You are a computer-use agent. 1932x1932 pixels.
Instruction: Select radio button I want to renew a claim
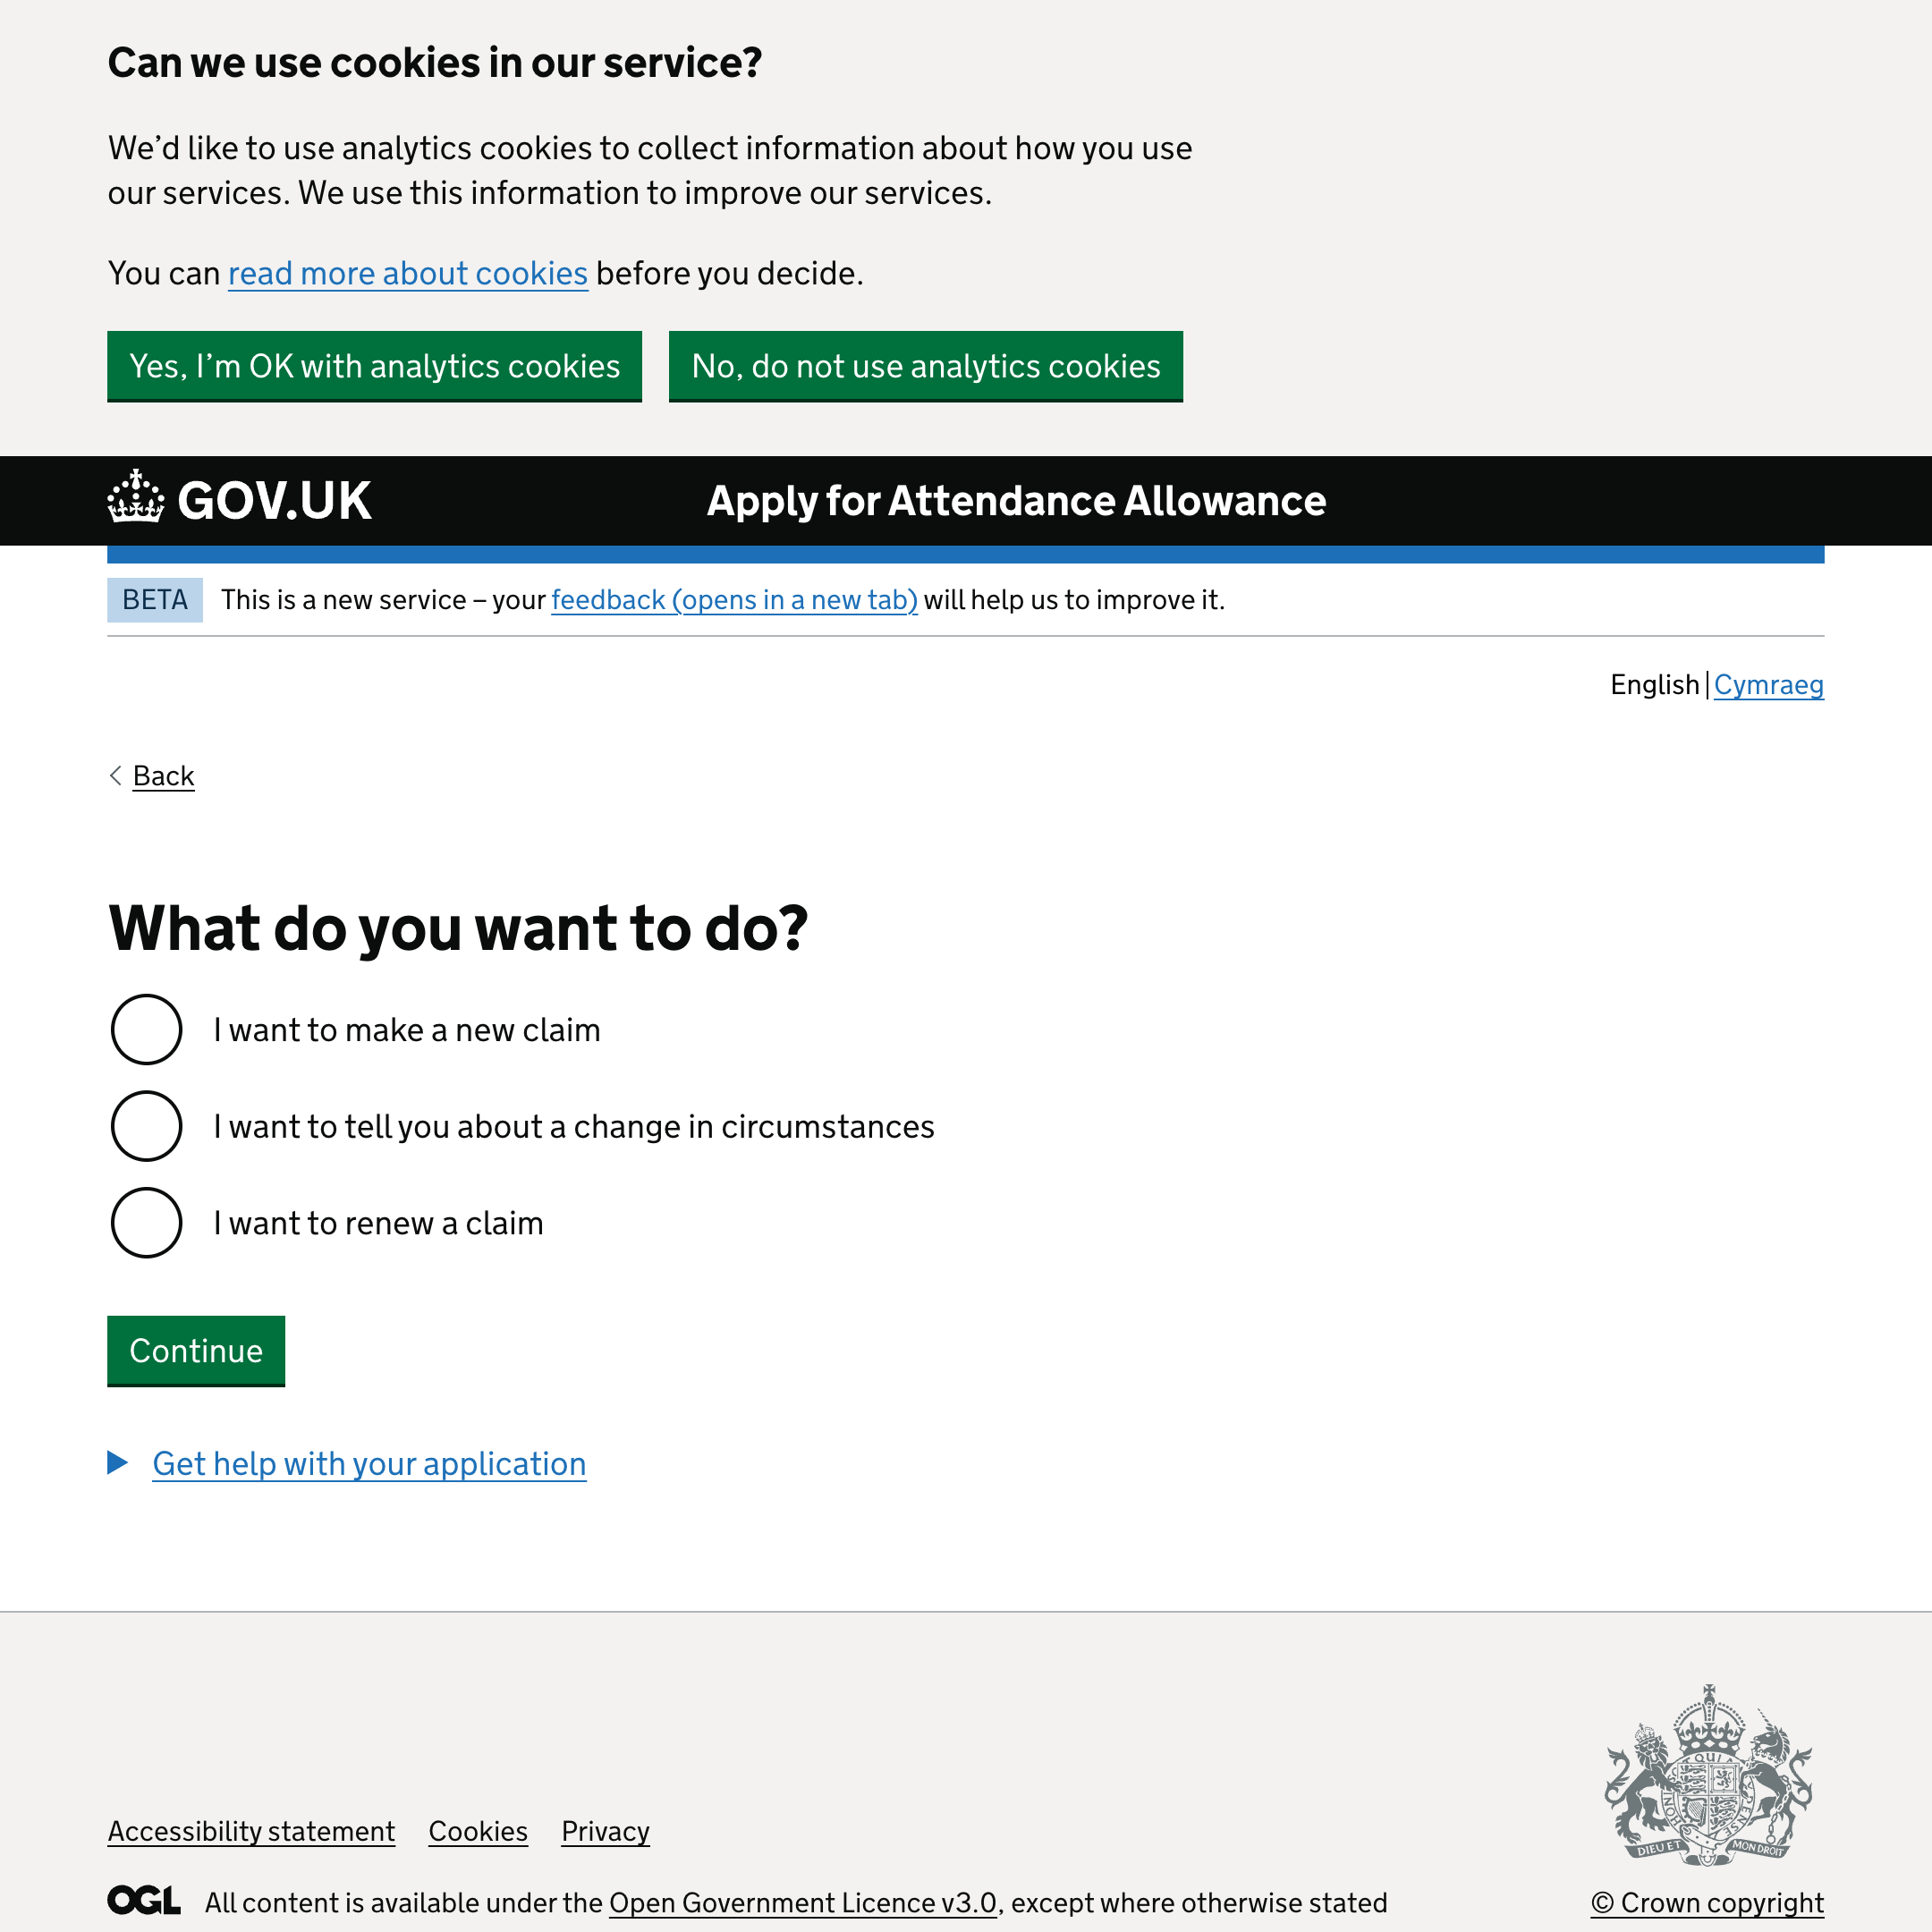[x=145, y=1223]
